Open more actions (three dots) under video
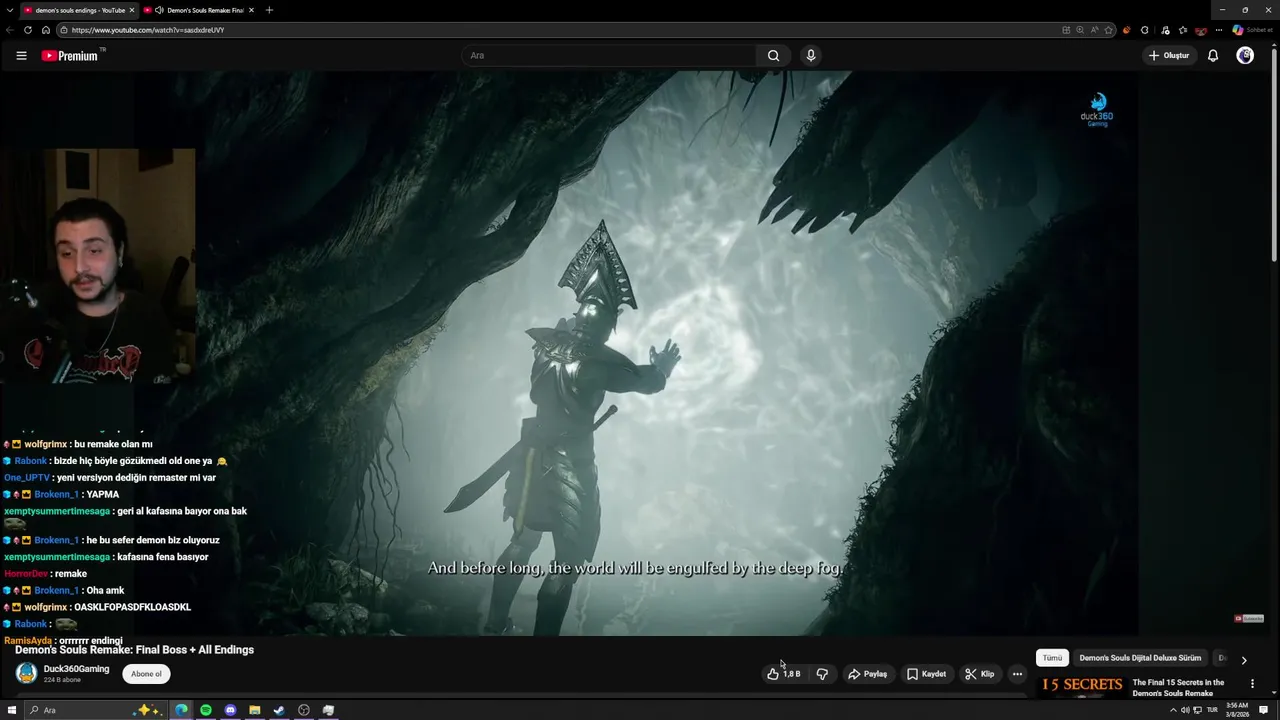The width and height of the screenshot is (1280, 720). 1017,674
